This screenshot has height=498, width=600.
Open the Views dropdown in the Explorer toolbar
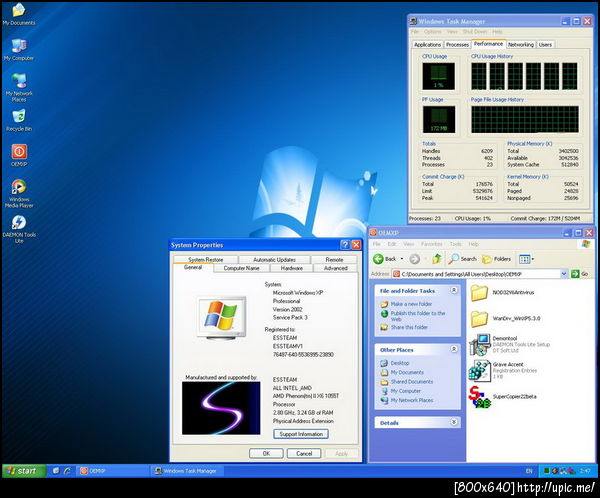point(527,259)
